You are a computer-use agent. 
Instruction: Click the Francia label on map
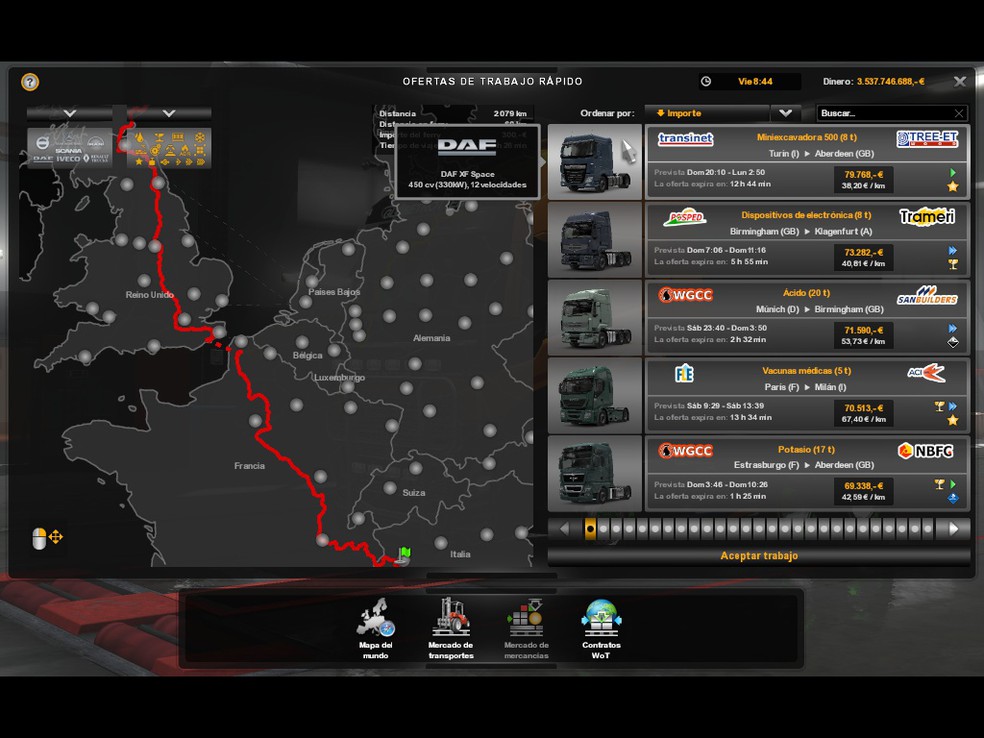pos(249,466)
